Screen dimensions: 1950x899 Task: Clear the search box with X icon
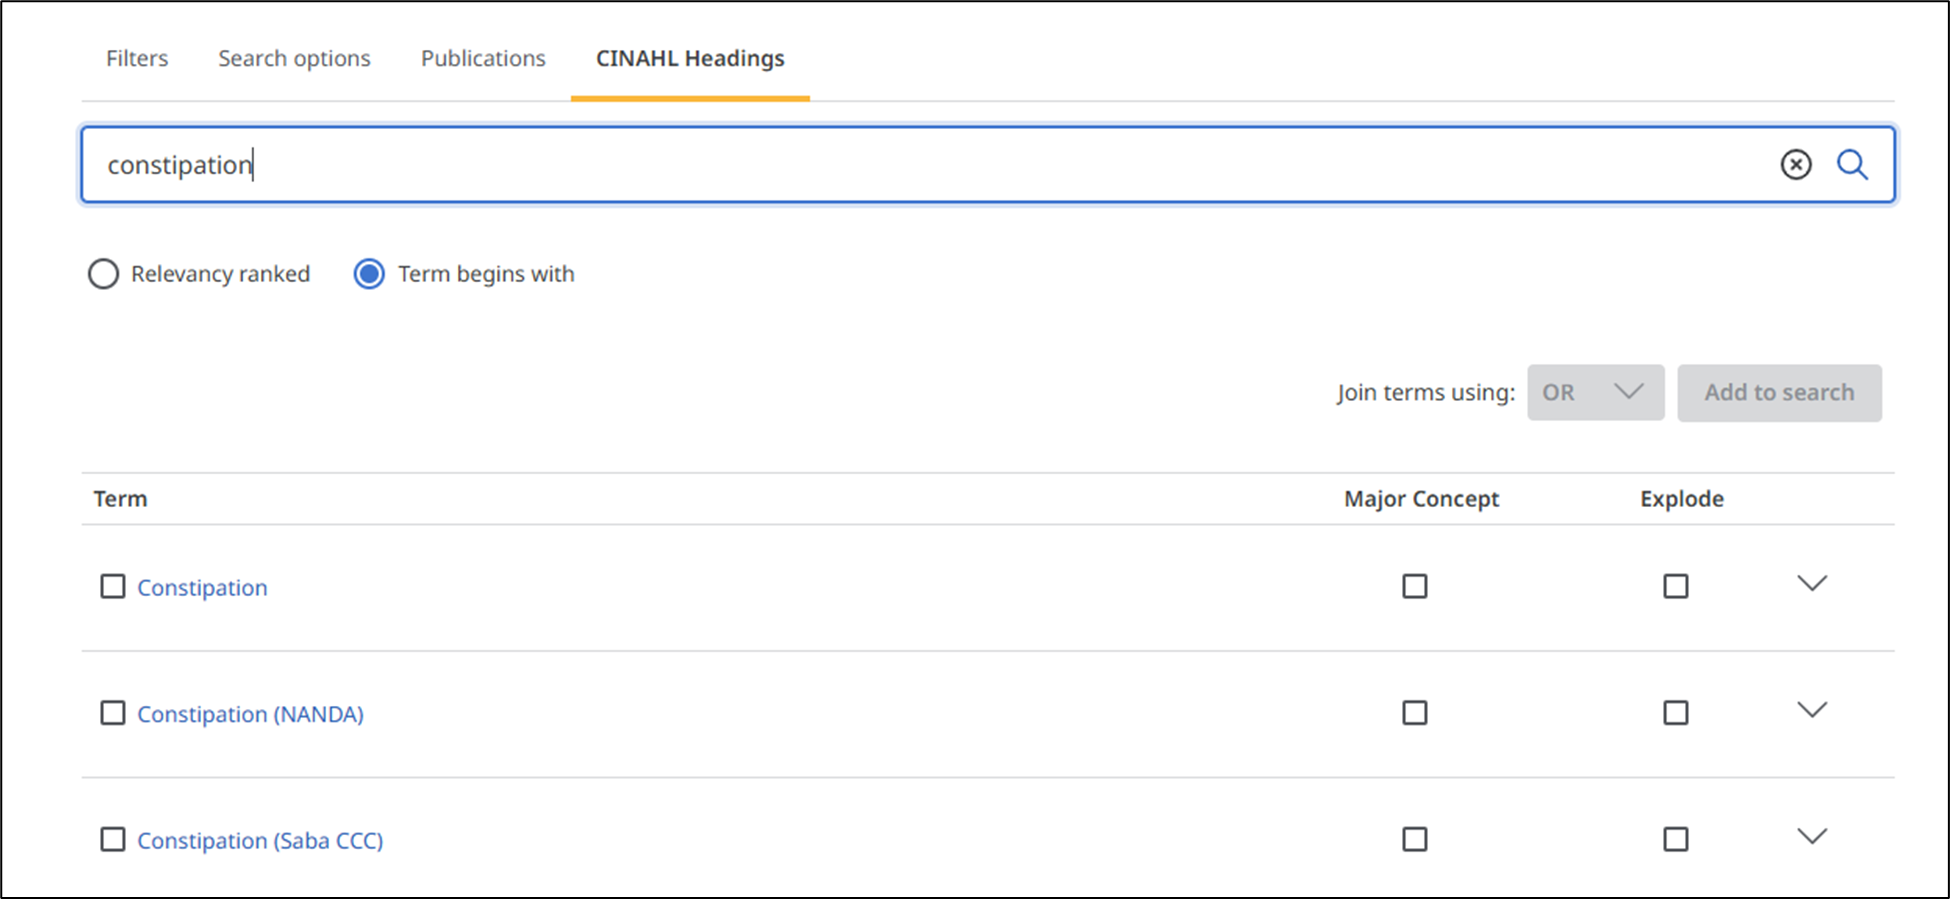[x=1796, y=164]
